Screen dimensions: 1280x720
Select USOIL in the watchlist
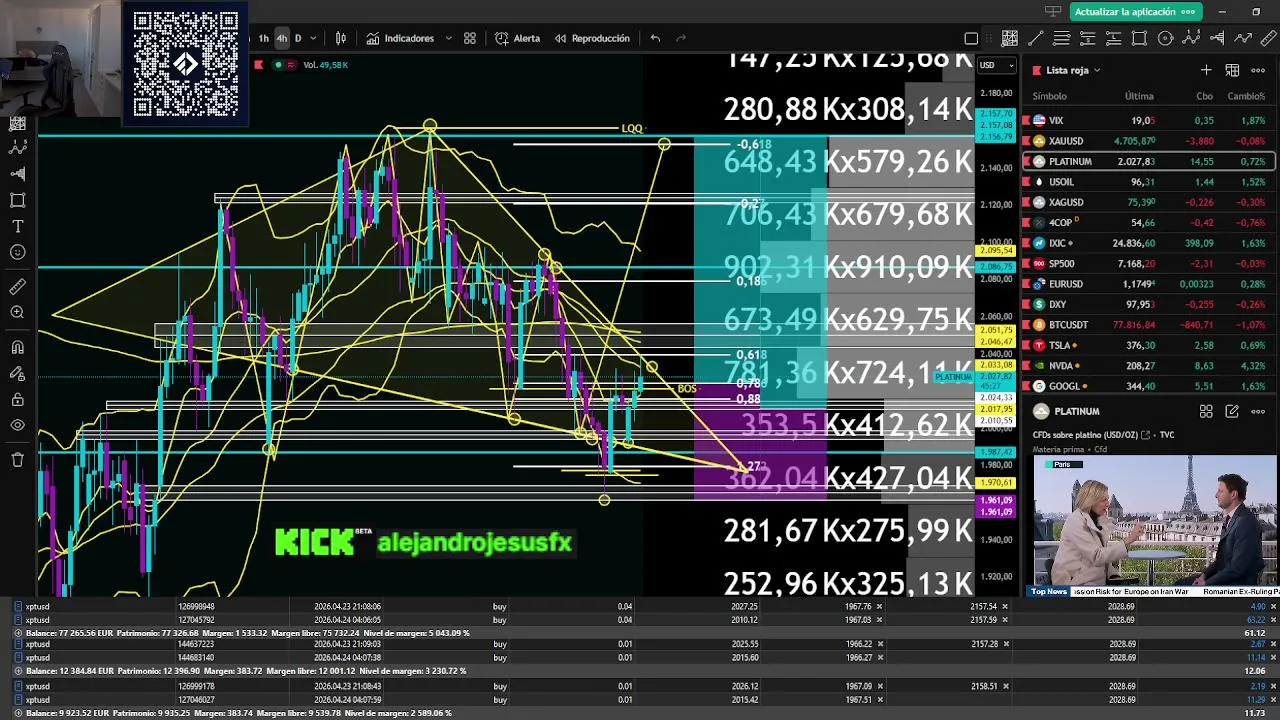(1148, 182)
